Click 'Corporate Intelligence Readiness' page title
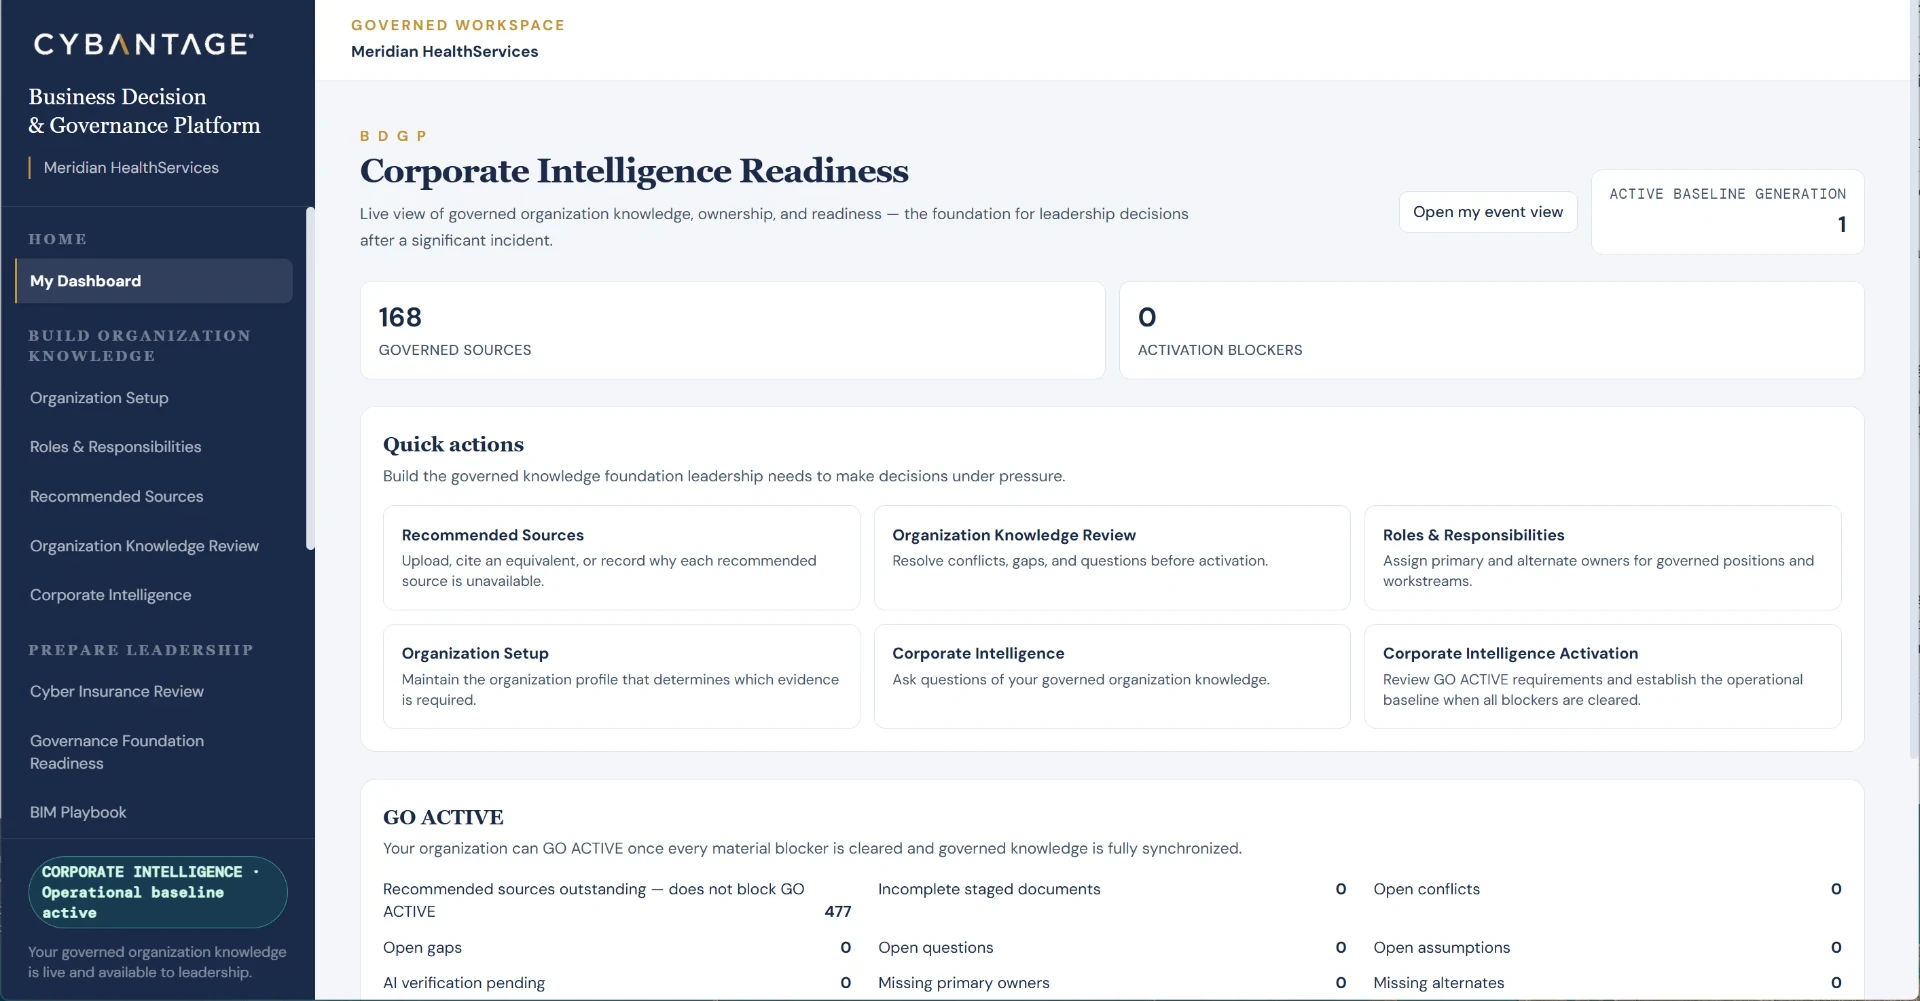This screenshot has width=1920, height=1001. pos(634,171)
